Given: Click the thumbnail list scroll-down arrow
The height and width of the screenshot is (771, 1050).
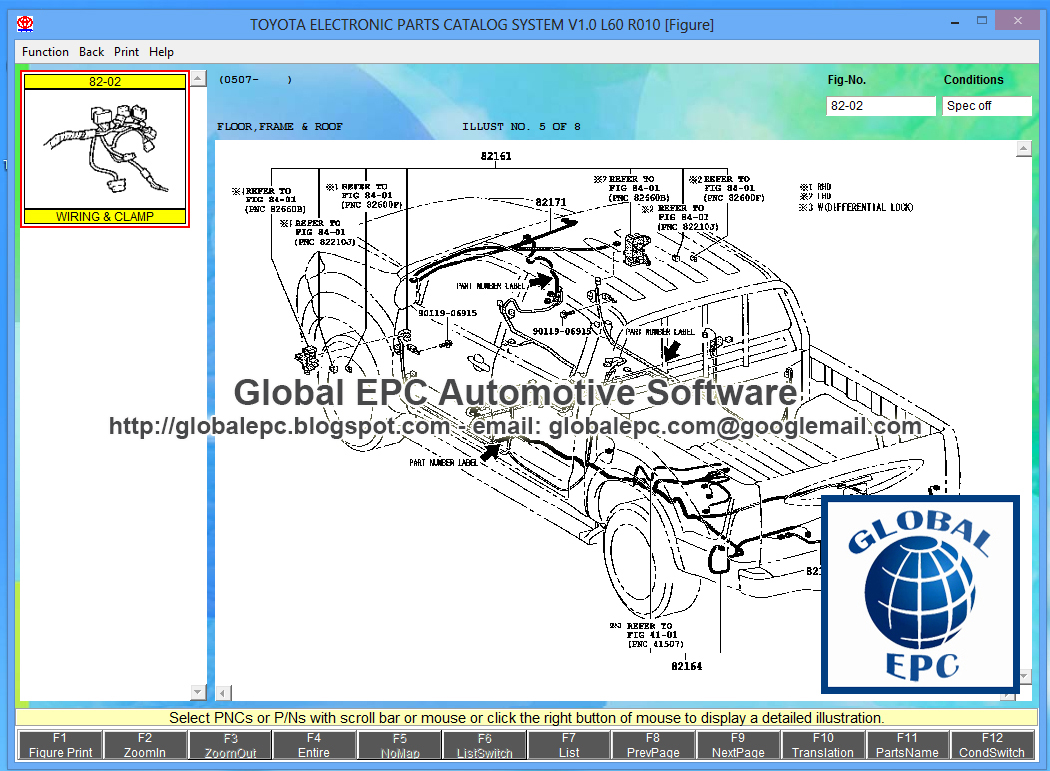Looking at the screenshot, I should pos(198,692).
